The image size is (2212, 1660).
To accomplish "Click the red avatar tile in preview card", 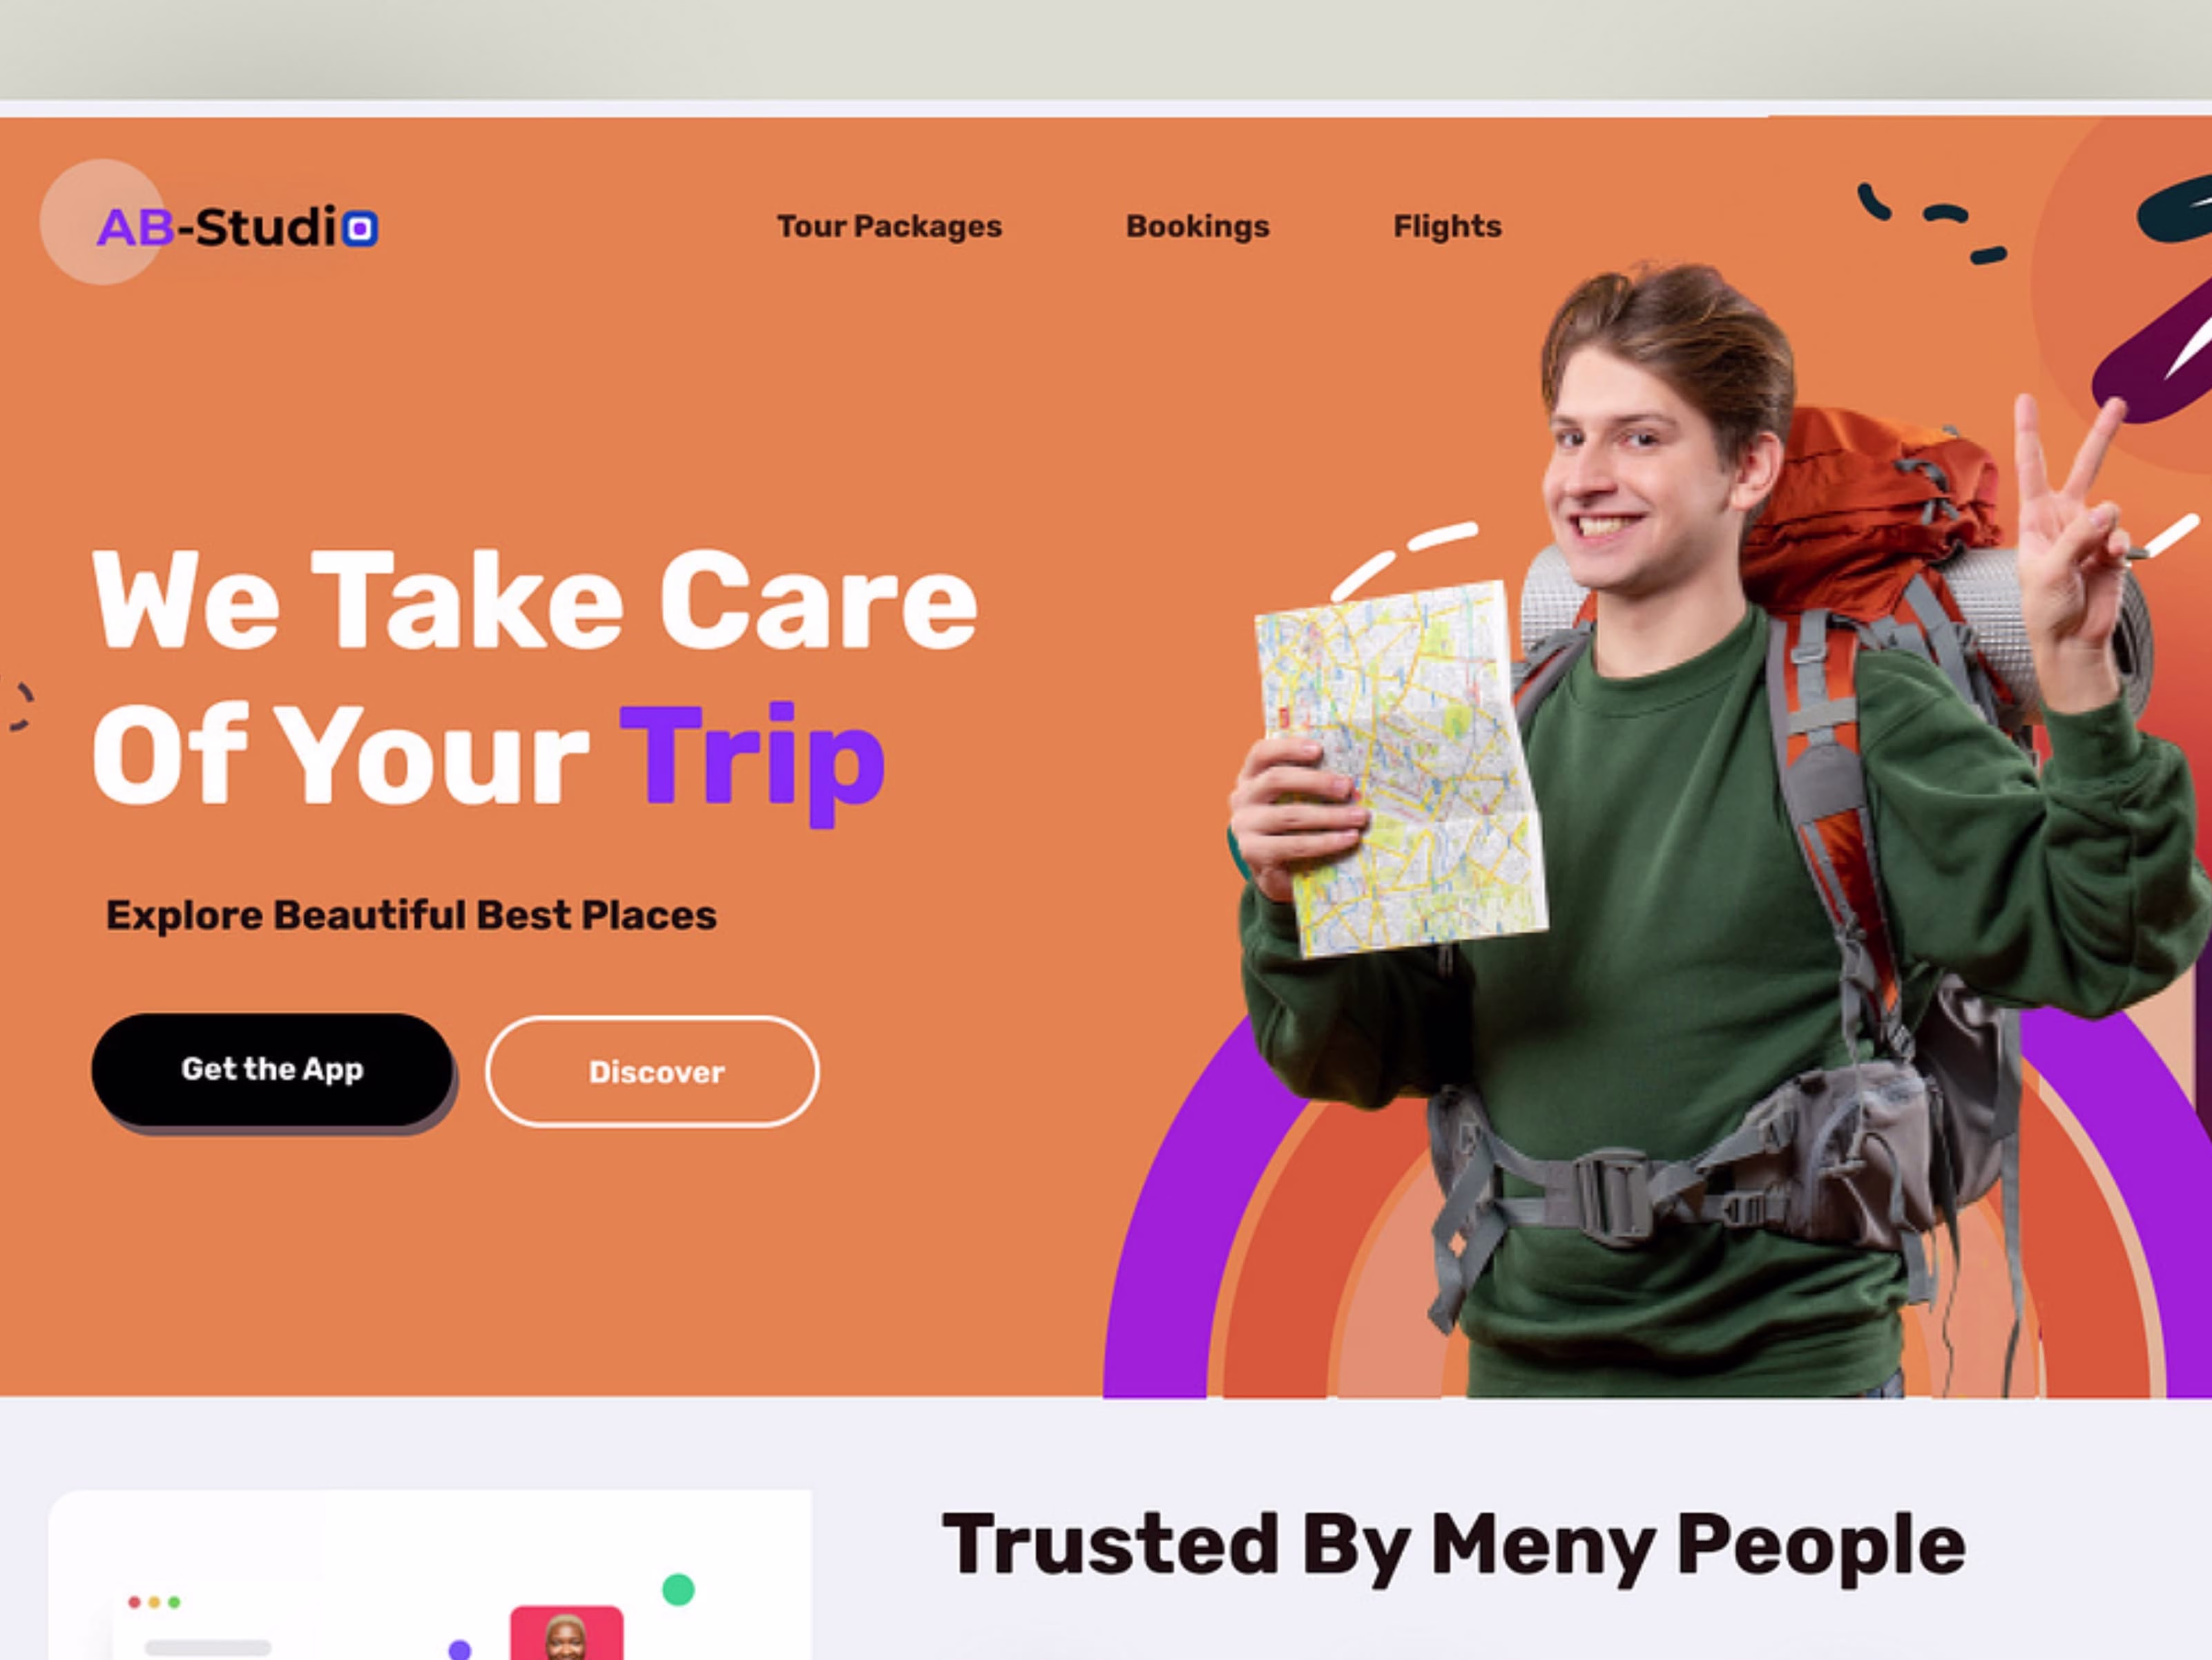I will pyautogui.click(x=567, y=1632).
